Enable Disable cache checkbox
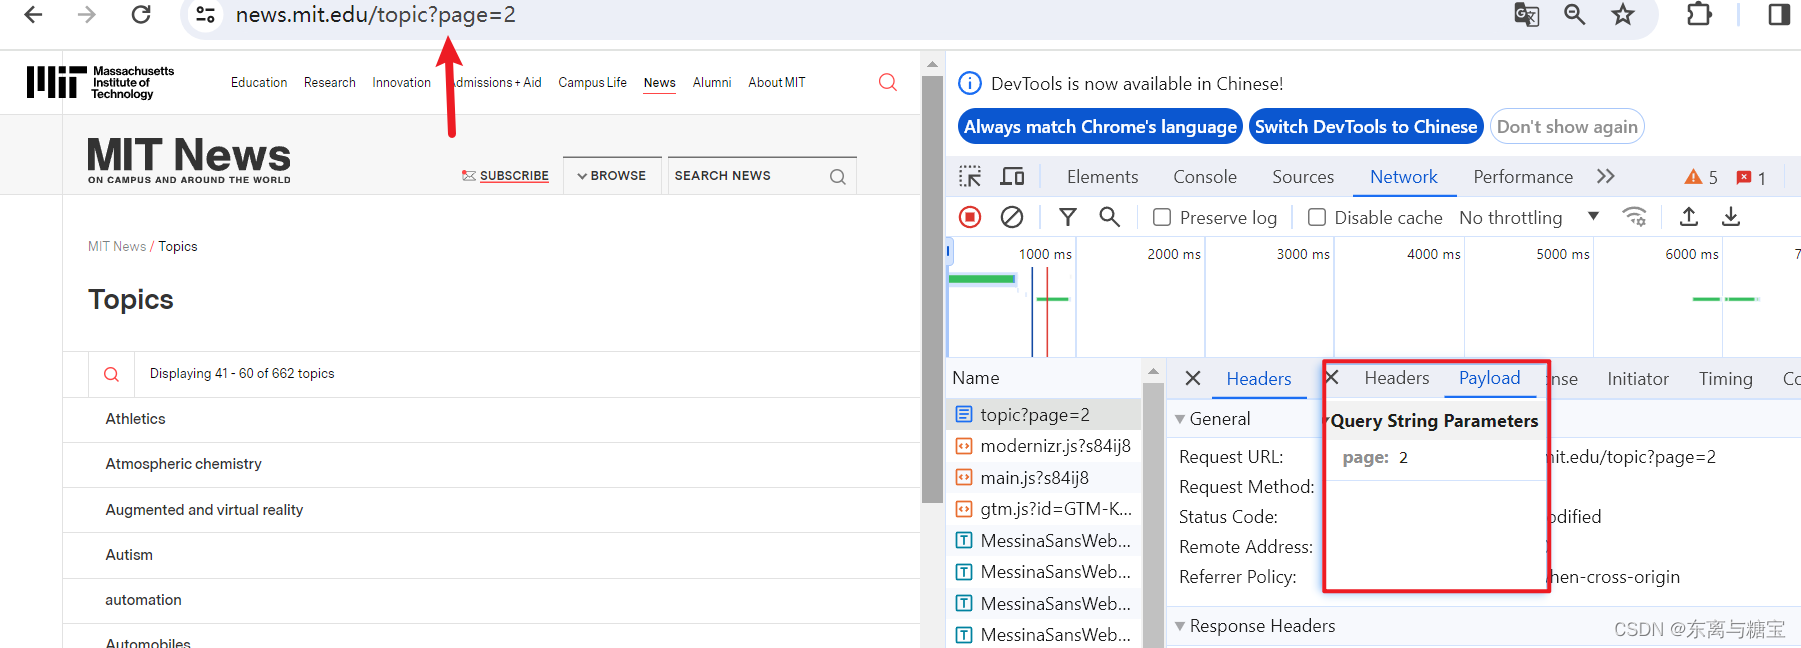The height and width of the screenshot is (648, 1801). [1317, 217]
